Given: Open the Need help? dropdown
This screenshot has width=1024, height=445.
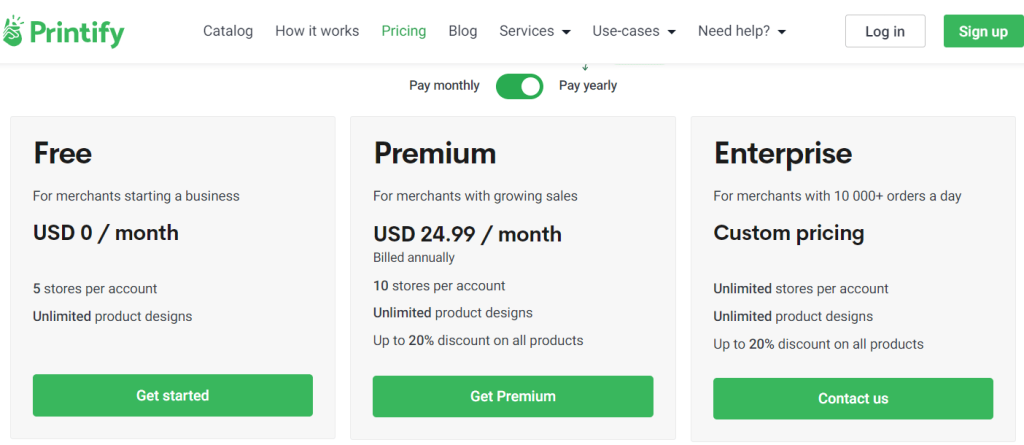Looking at the screenshot, I should pyautogui.click(x=741, y=31).
